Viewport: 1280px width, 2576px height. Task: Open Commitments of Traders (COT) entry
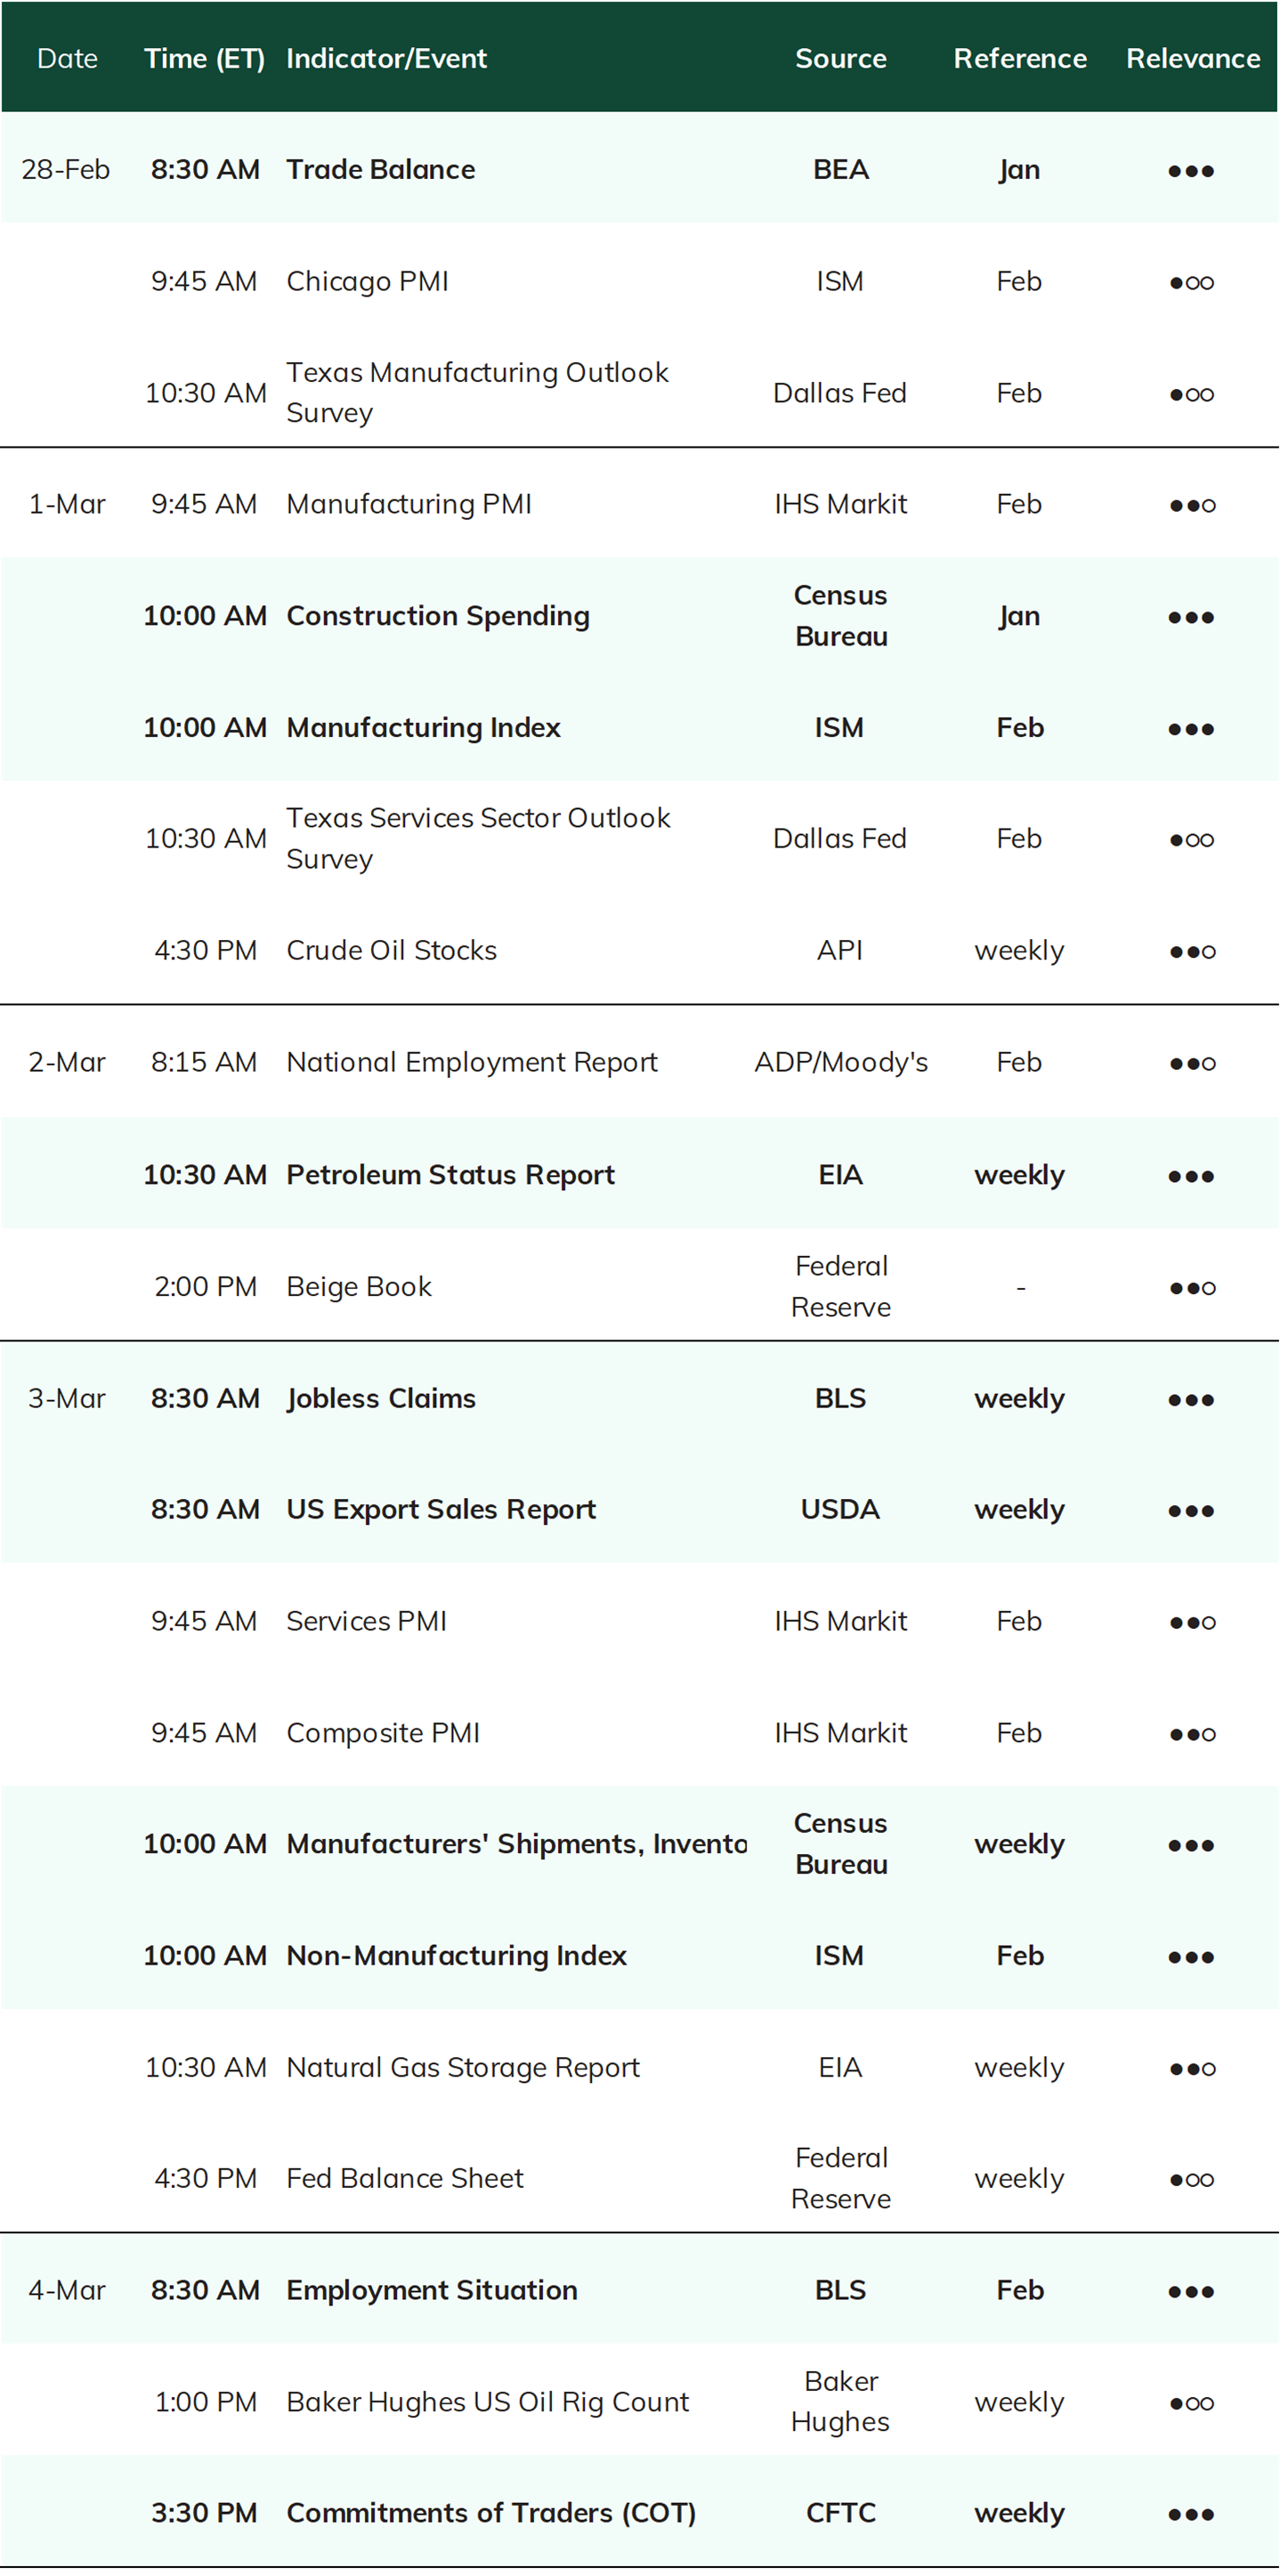(x=491, y=2513)
